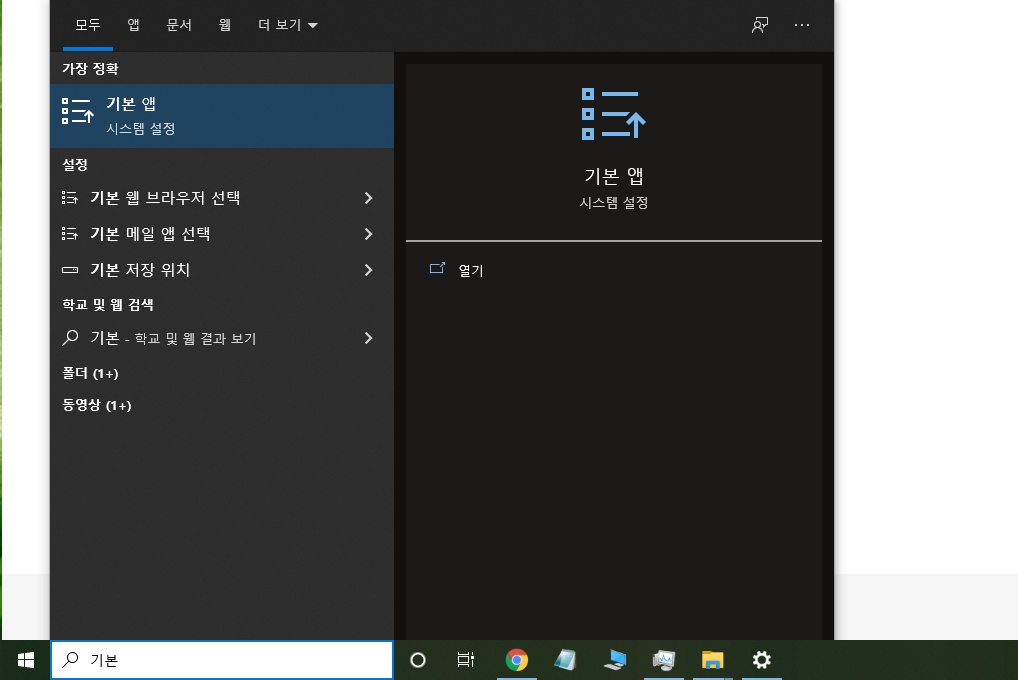Viewport: 1018px width, 680px height.
Task: Switch to the 문서 tab
Action: point(179,25)
